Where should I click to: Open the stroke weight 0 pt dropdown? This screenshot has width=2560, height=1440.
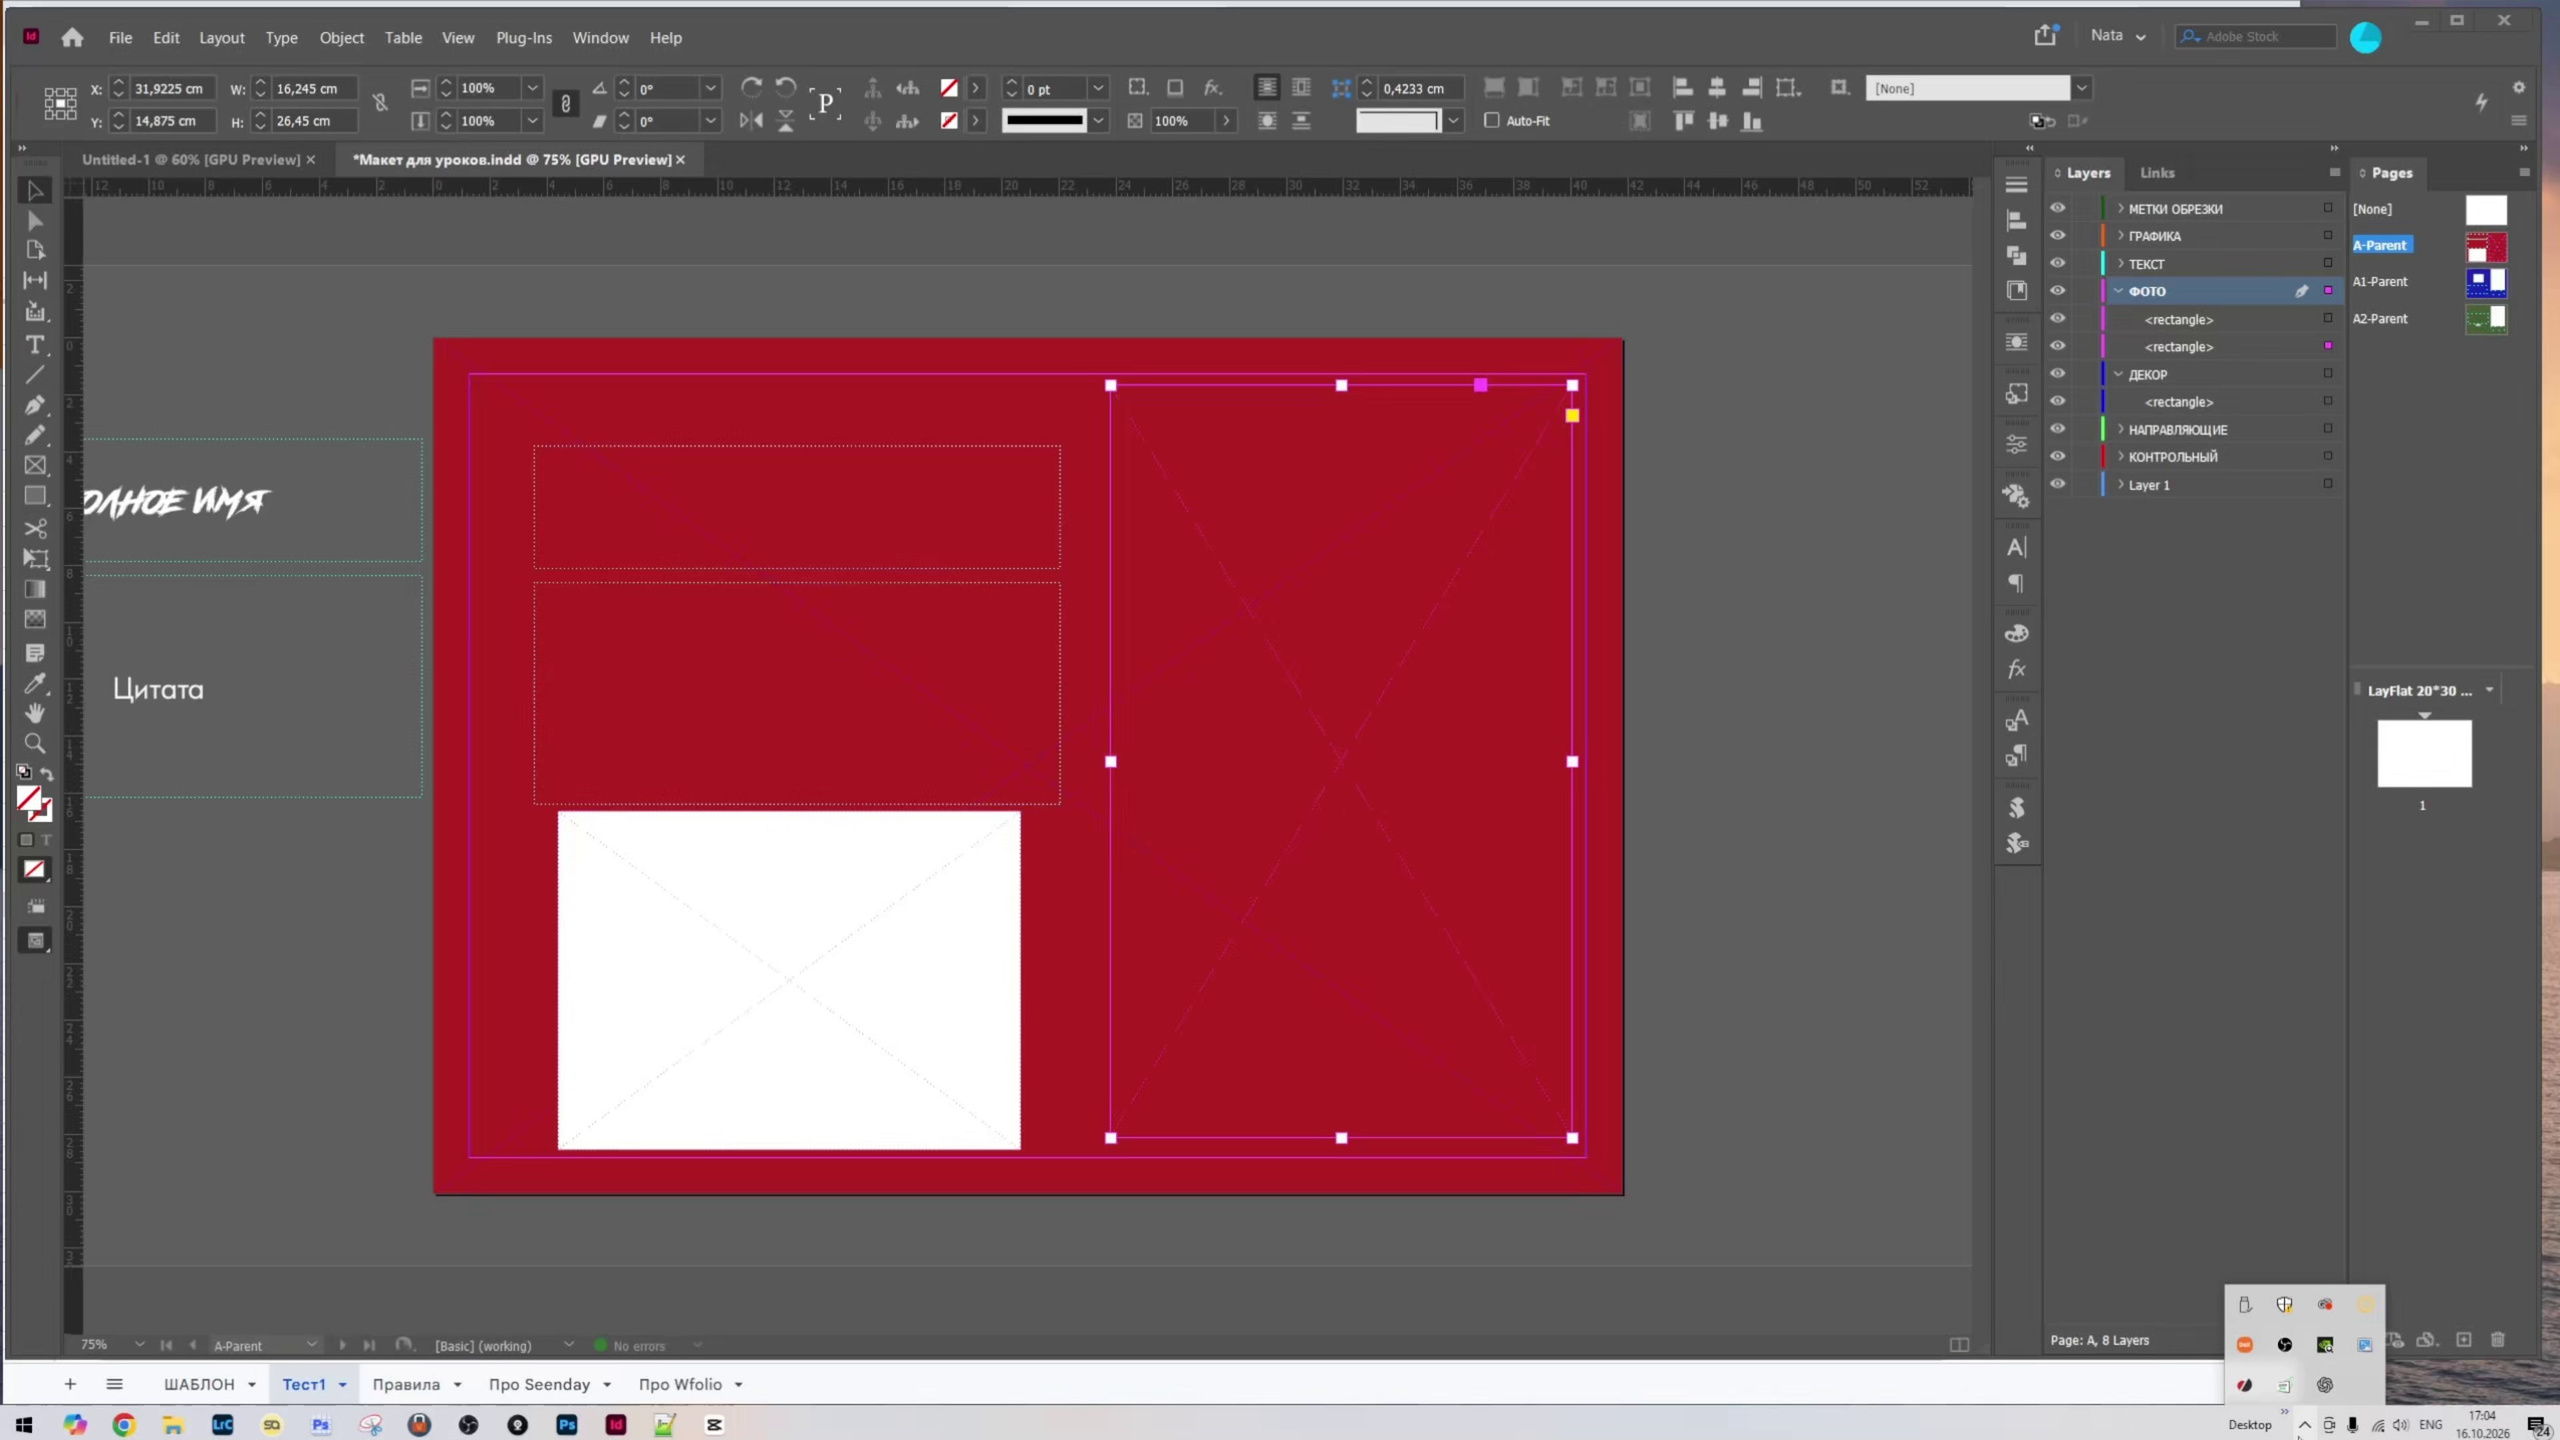pyautogui.click(x=1098, y=88)
